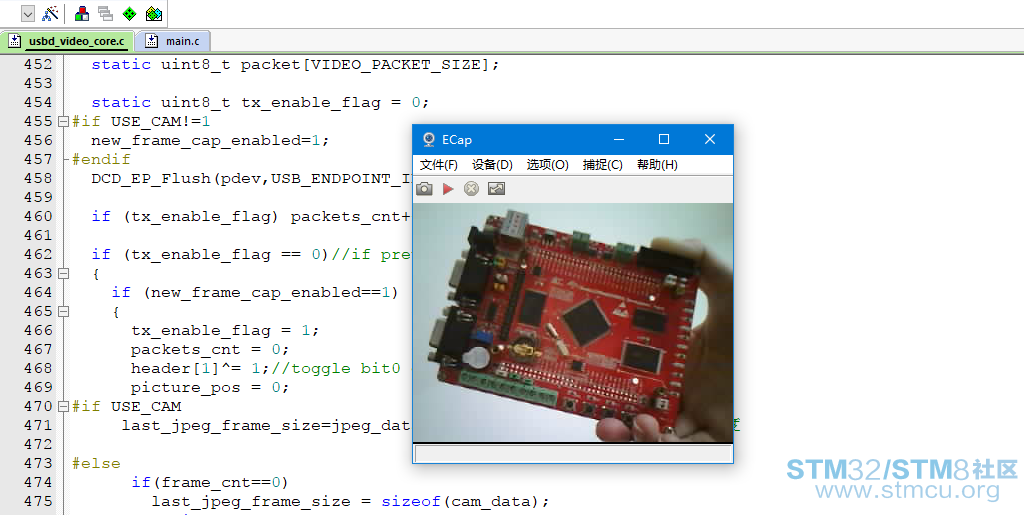Click the green diamond toolbar icon
This screenshot has width=1024, height=515.
click(x=129, y=14)
